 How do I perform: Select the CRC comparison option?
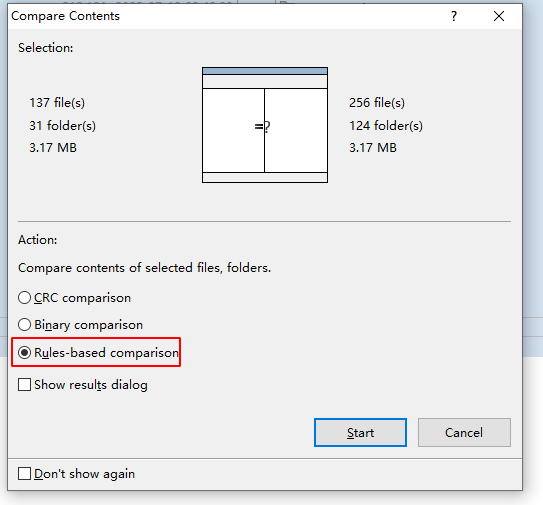coord(74,298)
